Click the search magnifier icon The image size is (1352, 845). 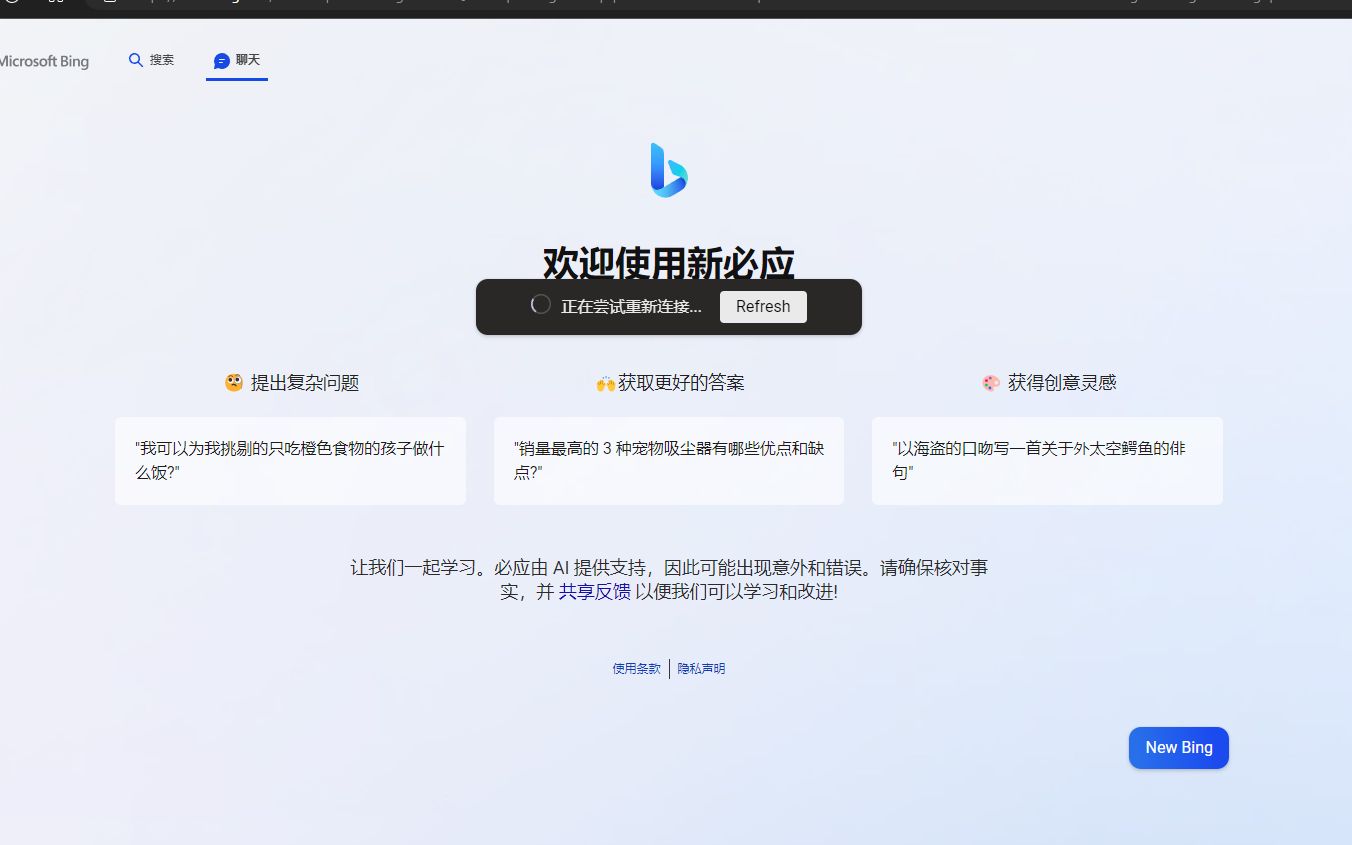(x=136, y=60)
